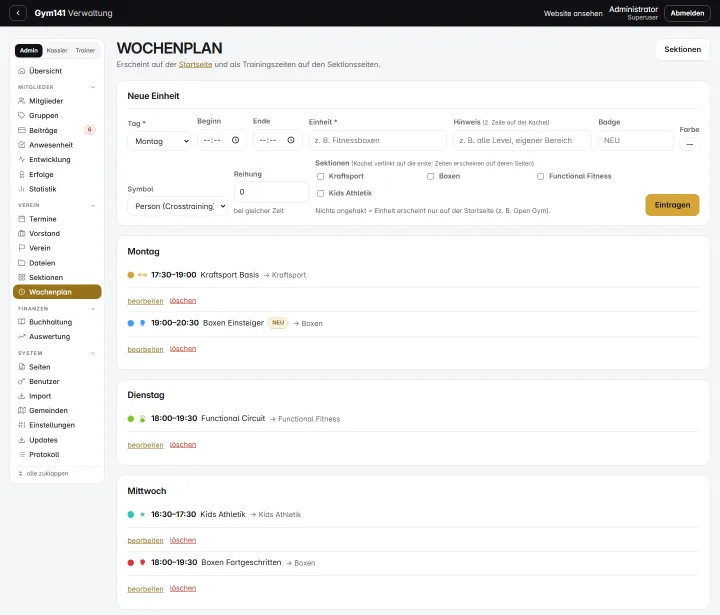Viewport: 720px width, 615px height.
Task: Open the Ende time picker clock icon
Action: click(291, 140)
